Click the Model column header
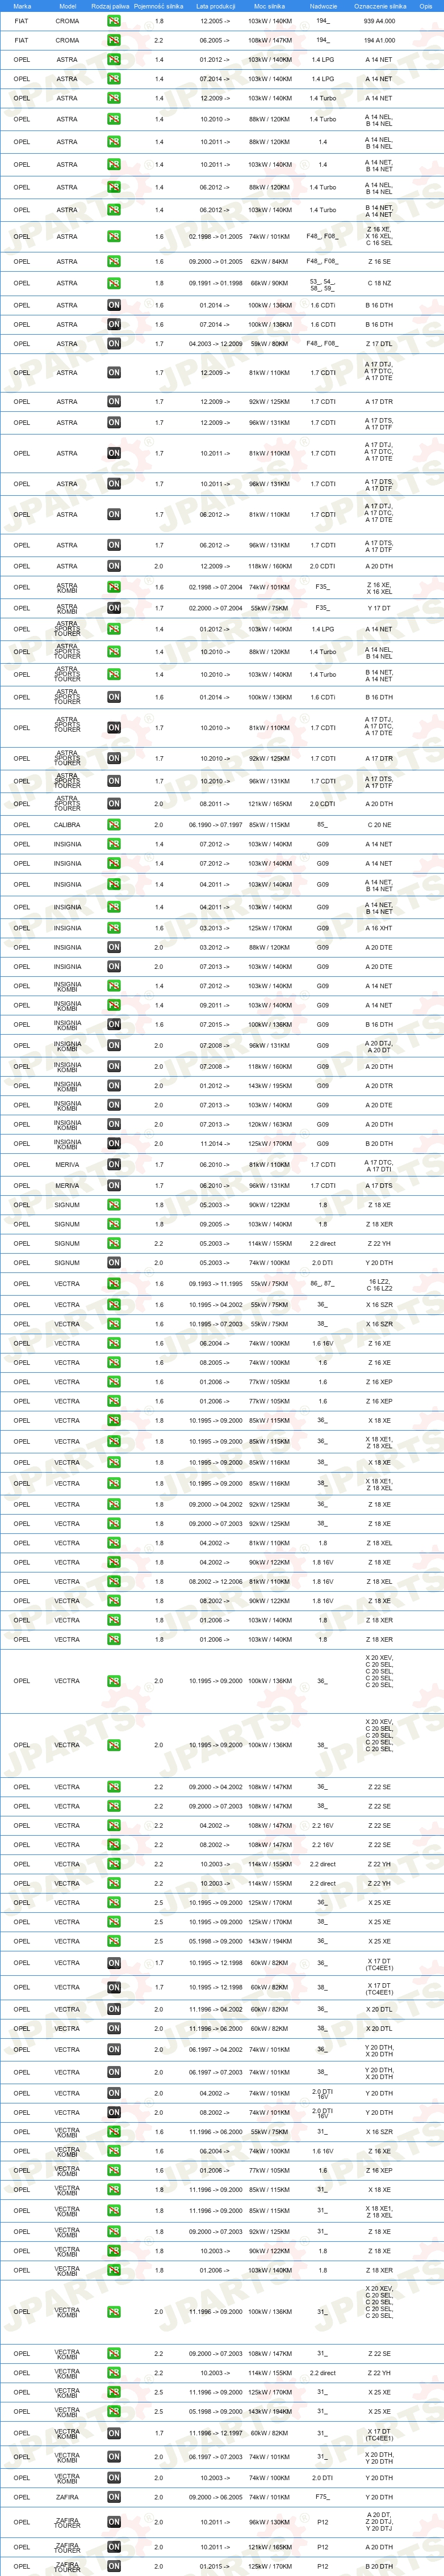Image resolution: width=444 pixels, height=2576 pixels. point(67,6)
